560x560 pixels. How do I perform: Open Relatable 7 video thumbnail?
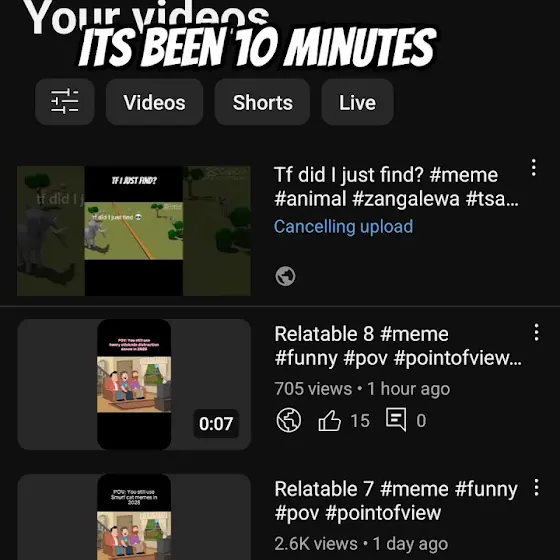coord(134,517)
